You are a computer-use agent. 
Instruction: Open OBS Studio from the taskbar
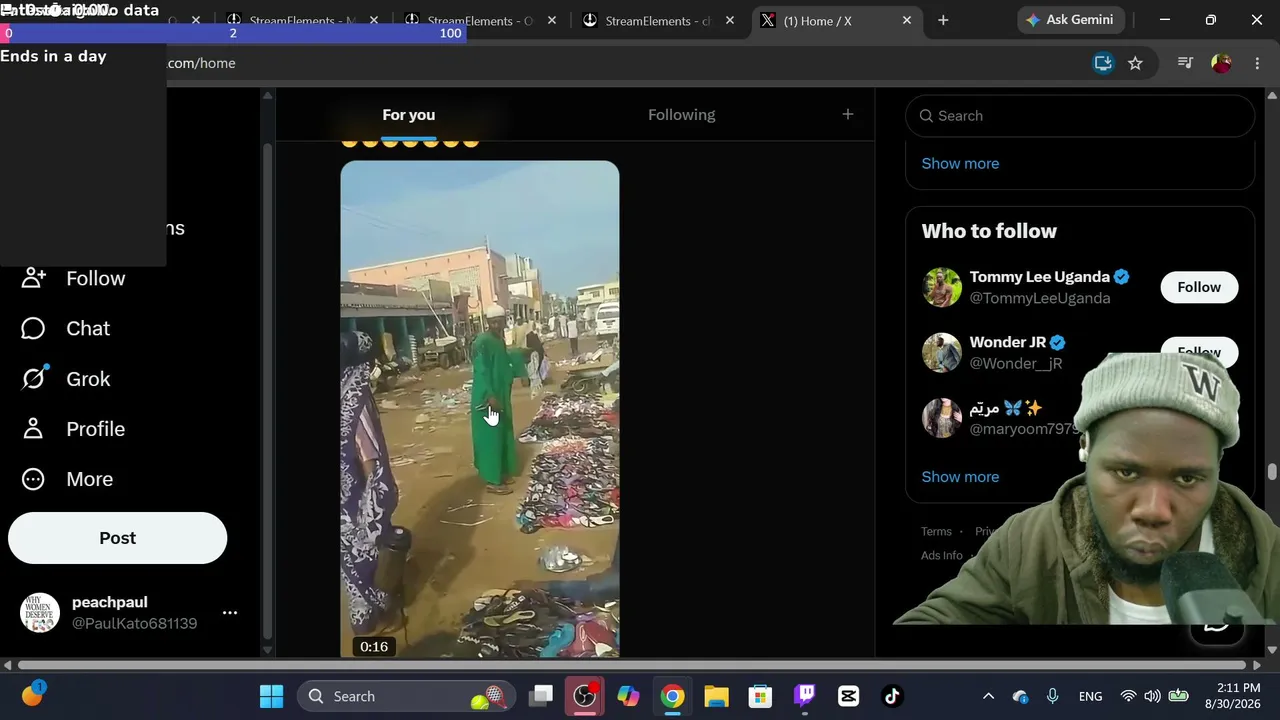[585, 696]
